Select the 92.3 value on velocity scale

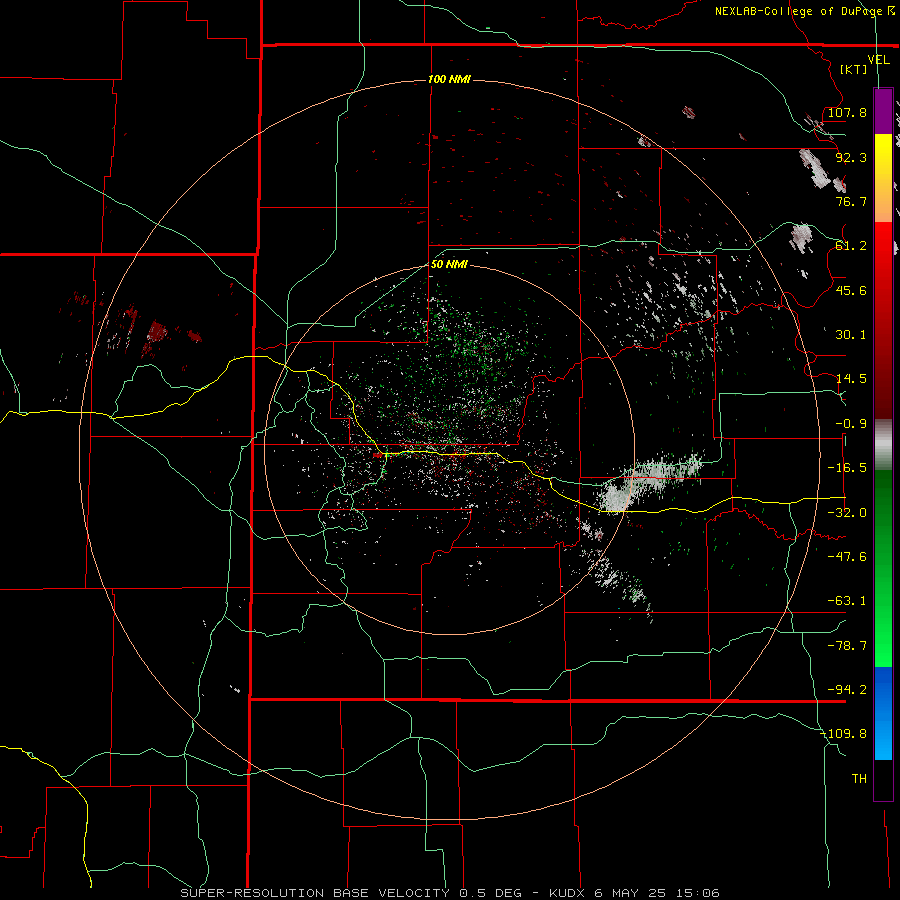[851, 157]
